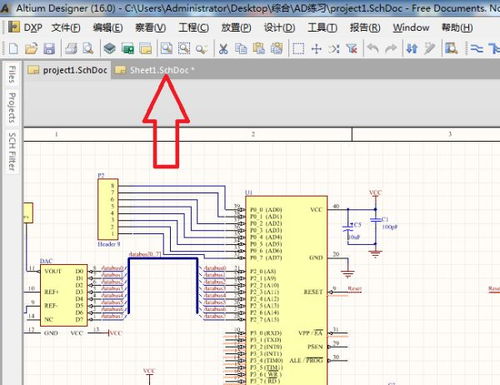Click the Redo arrow icon

pos(391,49)
